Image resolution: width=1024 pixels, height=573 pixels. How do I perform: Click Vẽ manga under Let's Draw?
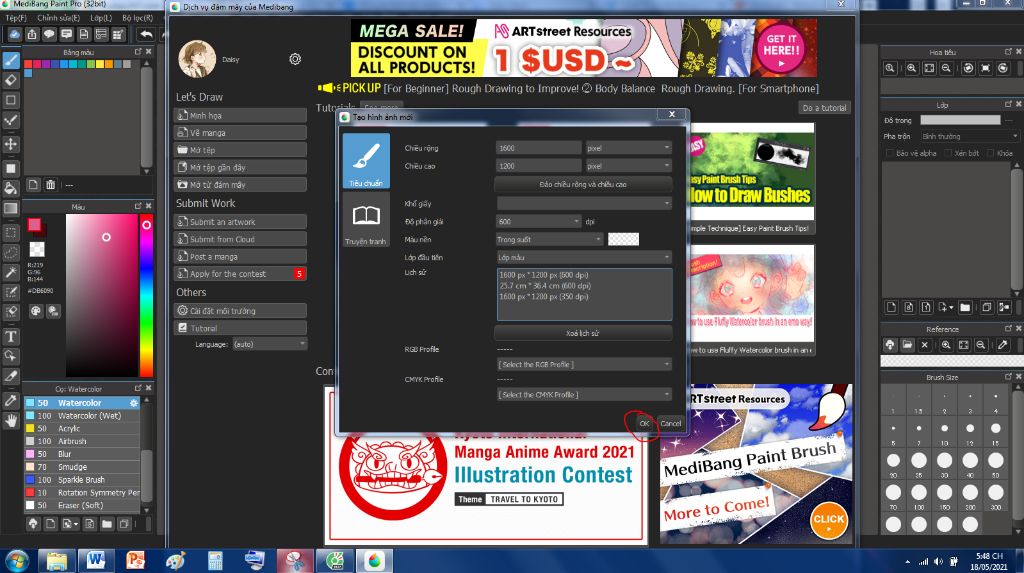coord(240,133)
